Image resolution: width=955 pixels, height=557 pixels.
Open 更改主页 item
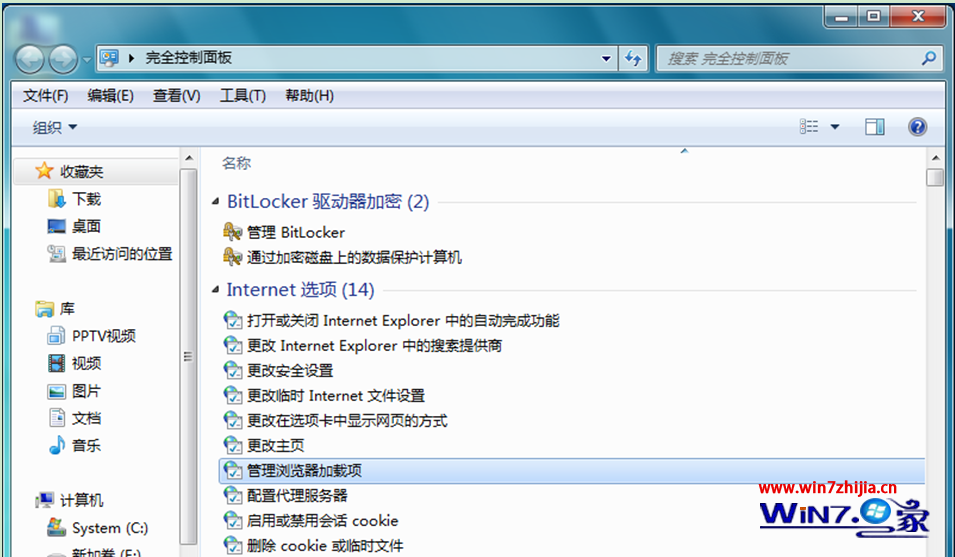point(275,446)
